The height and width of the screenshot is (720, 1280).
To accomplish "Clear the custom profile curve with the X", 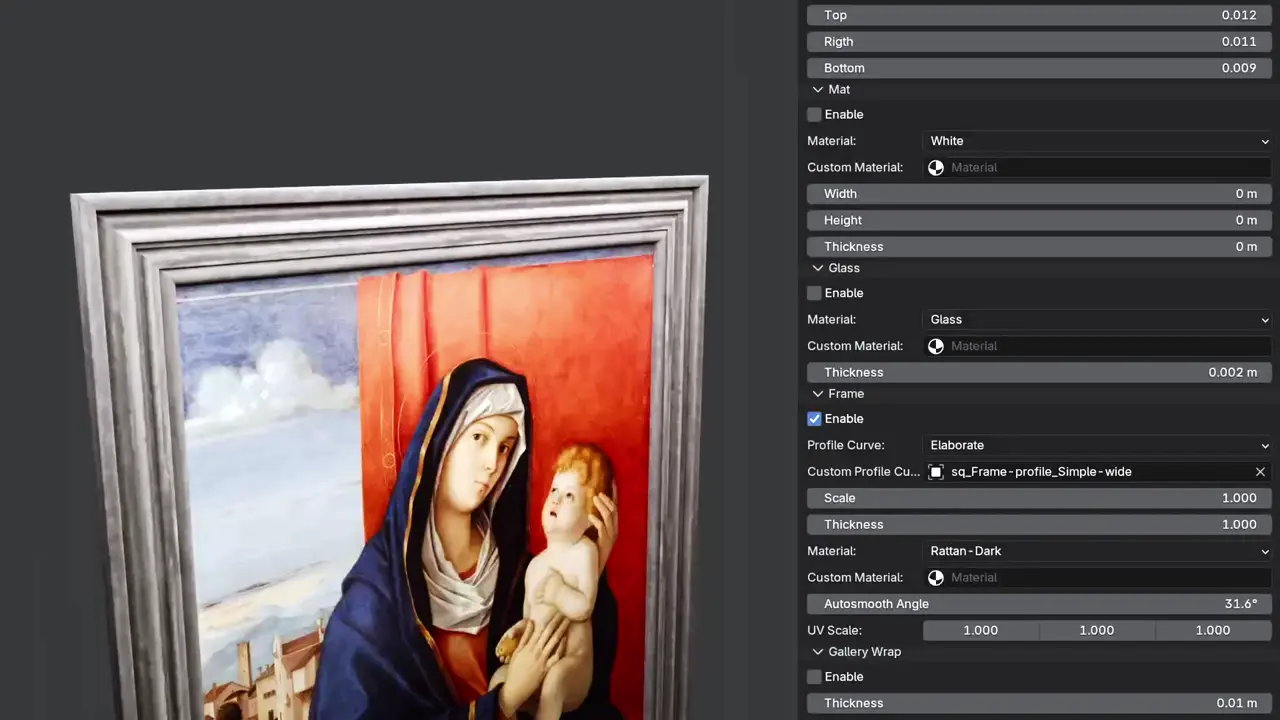I will (x=1260, y=472).
